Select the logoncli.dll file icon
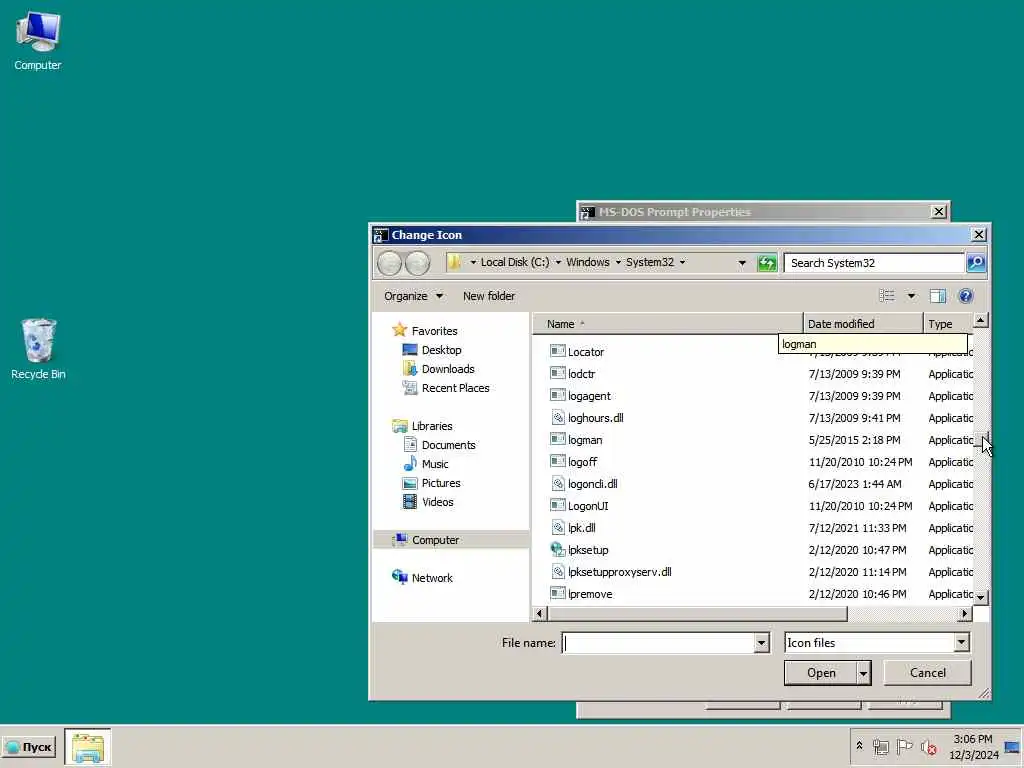The width and height of the screenshot is (1024, 768). (557, 483)
